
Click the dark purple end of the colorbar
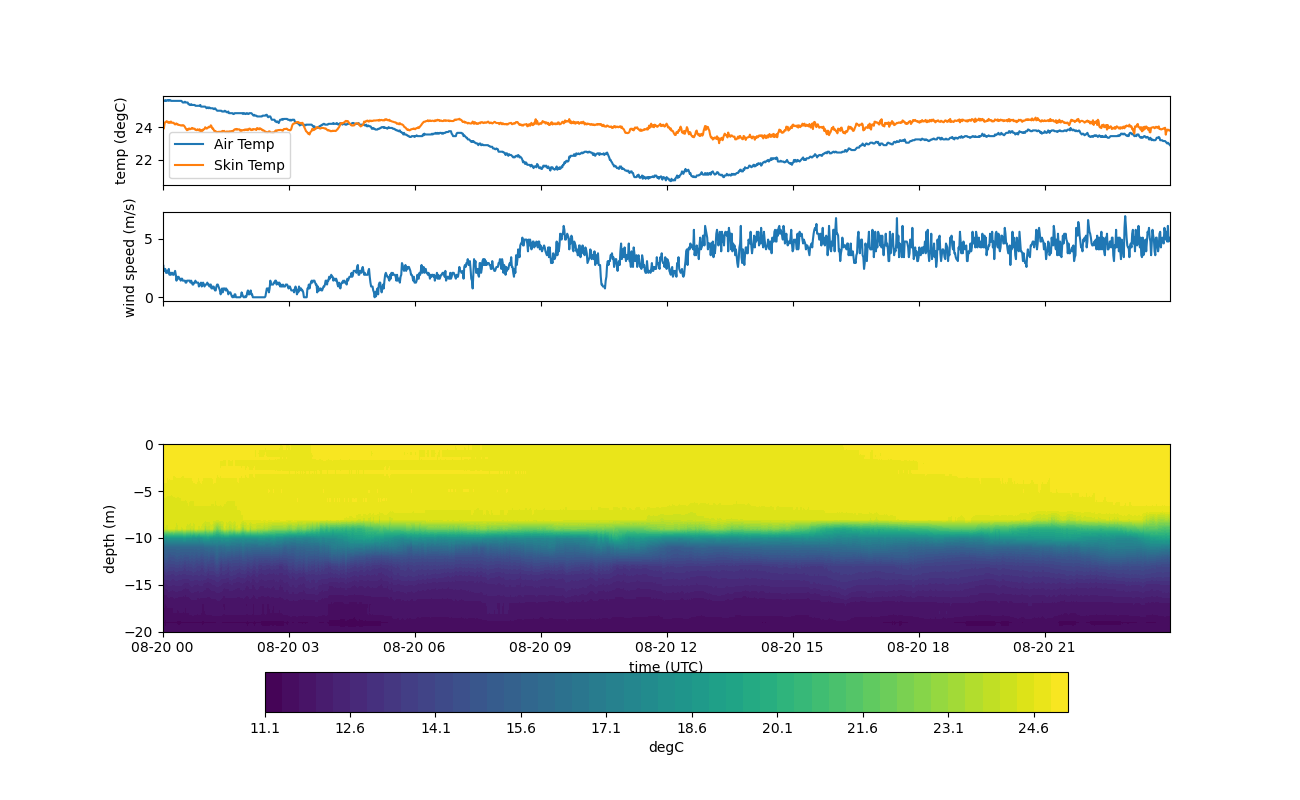[x=274, y=692]
